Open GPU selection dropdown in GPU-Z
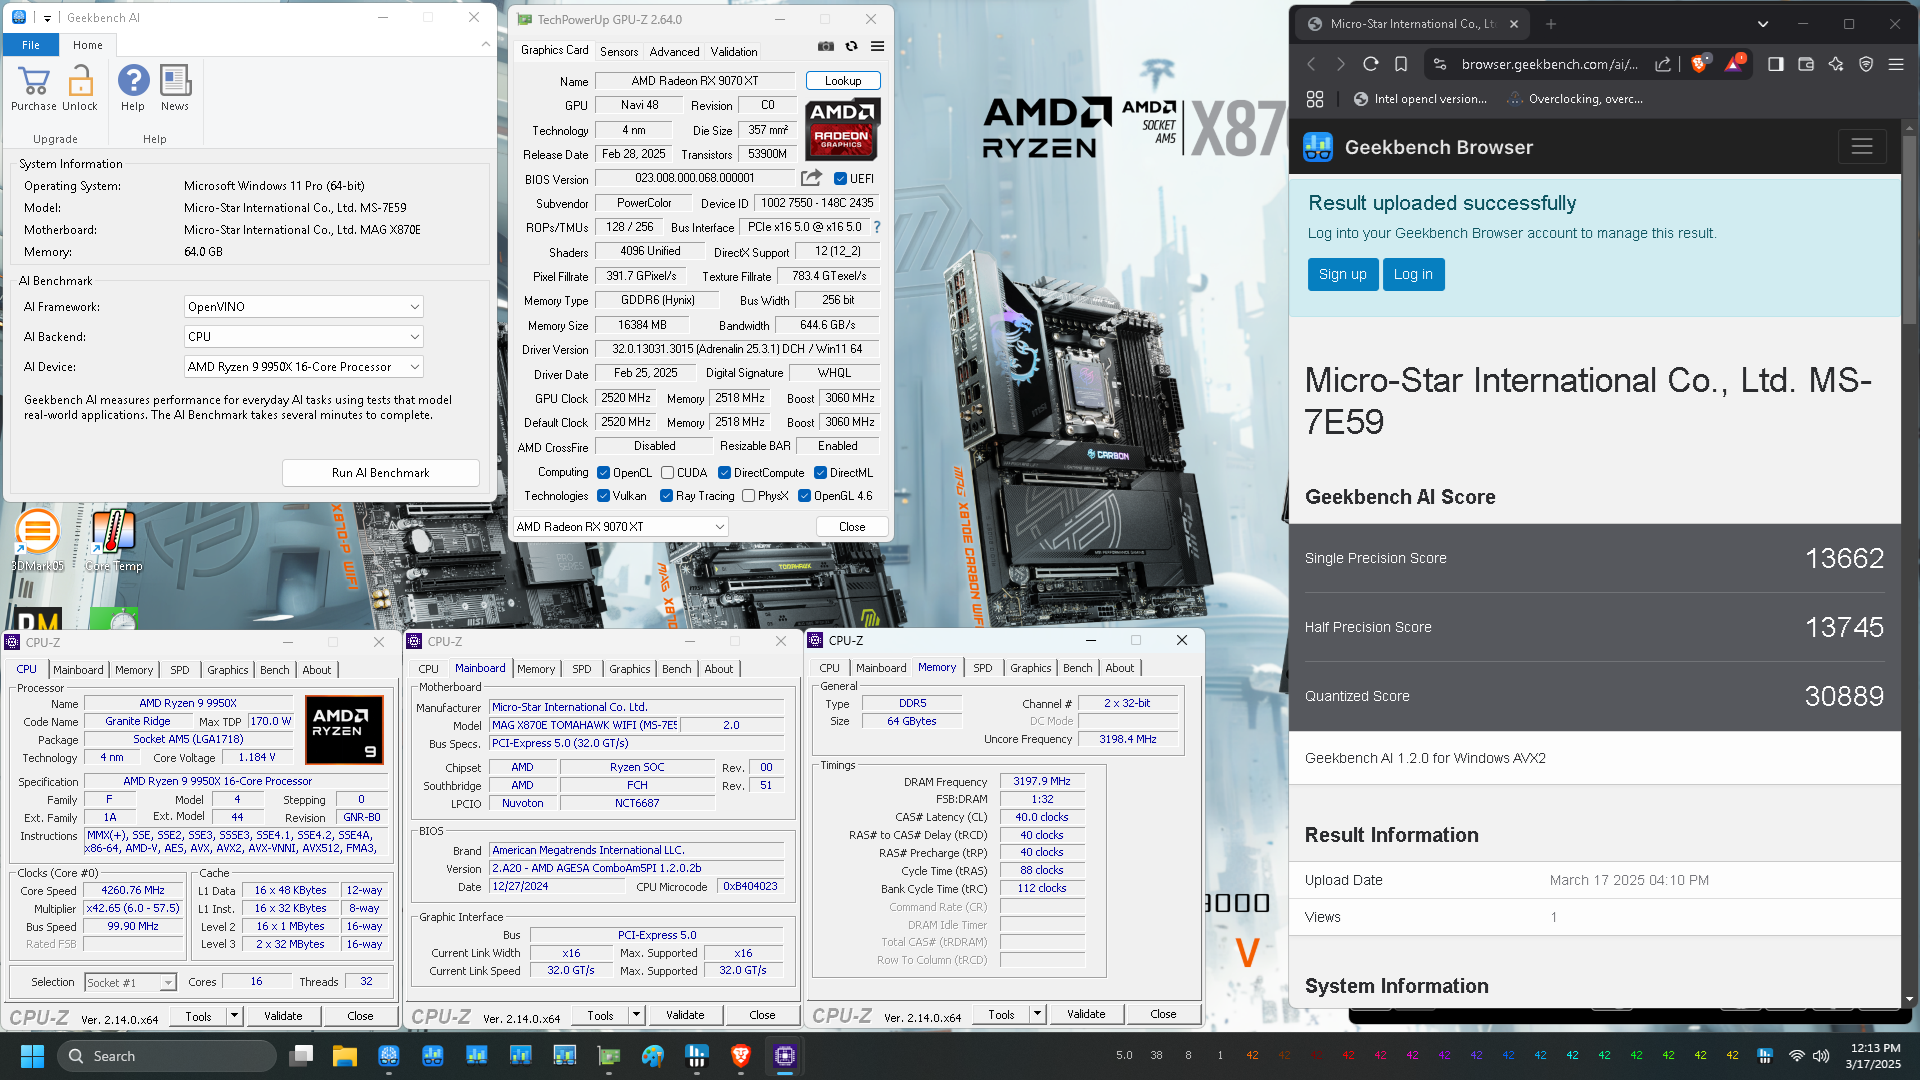 point(620,527)
